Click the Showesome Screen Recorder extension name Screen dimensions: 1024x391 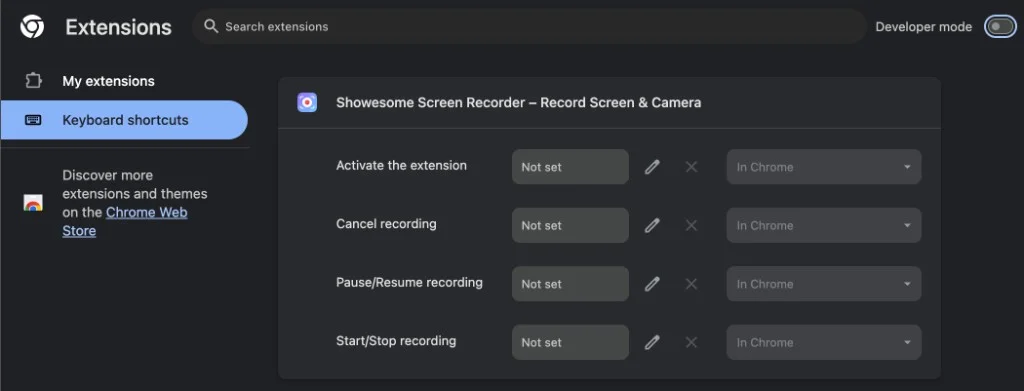pos(519,102)
